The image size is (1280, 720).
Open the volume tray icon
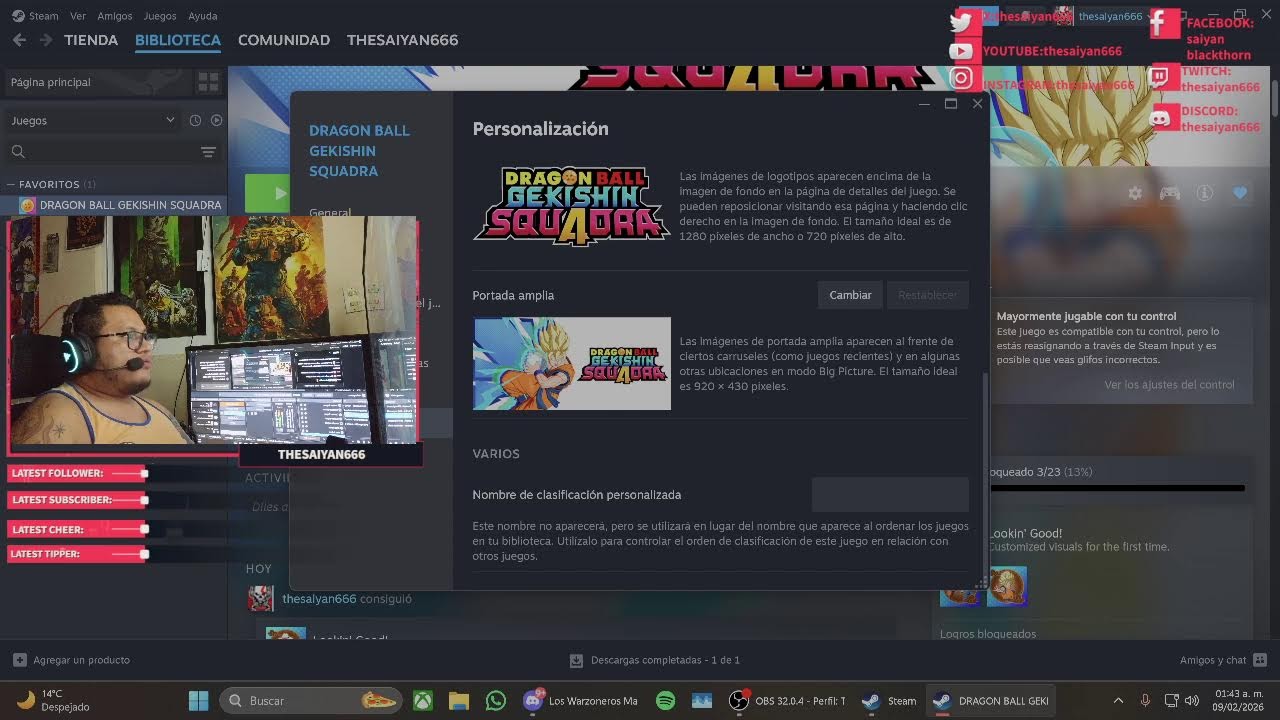[x=1191, y=701]
